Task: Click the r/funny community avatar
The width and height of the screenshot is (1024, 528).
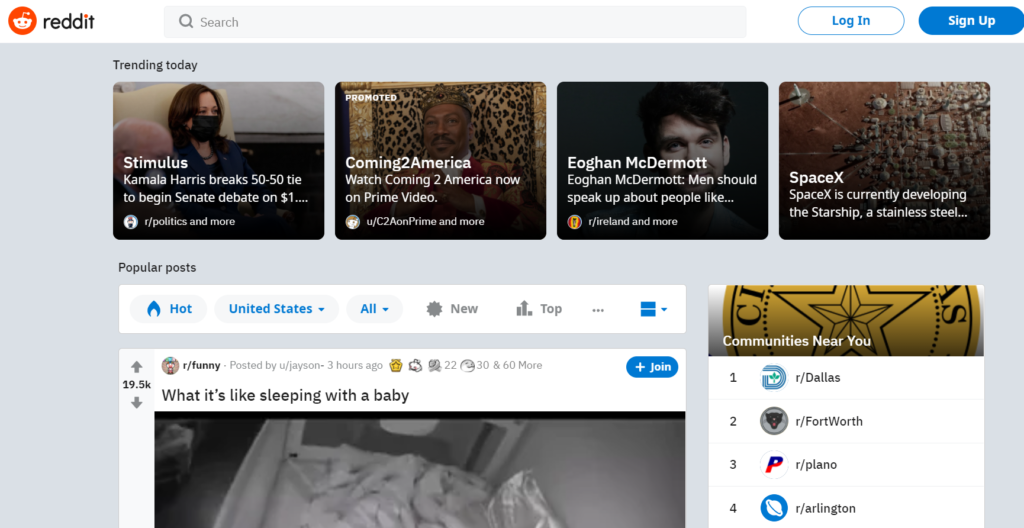Action: click(170, 365)
